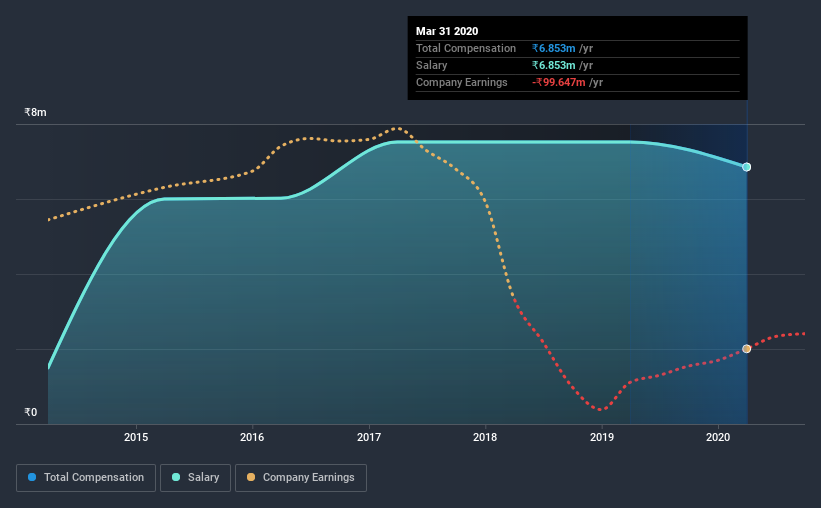The width and height of the screenshot is (821, 508).
Task: Click the Total Compensation label in tooltip
Action: [466, 49]
